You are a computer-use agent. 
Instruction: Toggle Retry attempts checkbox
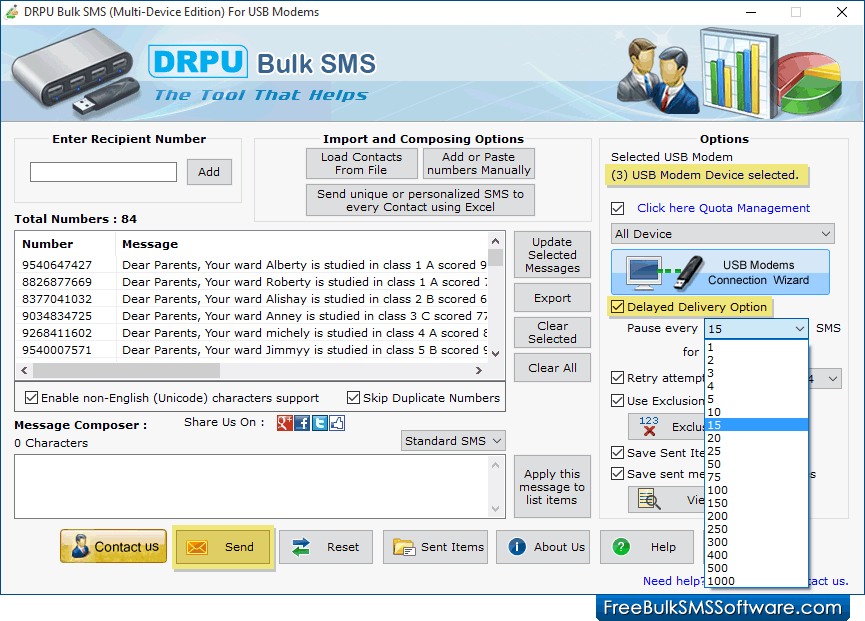click(618, 378)
